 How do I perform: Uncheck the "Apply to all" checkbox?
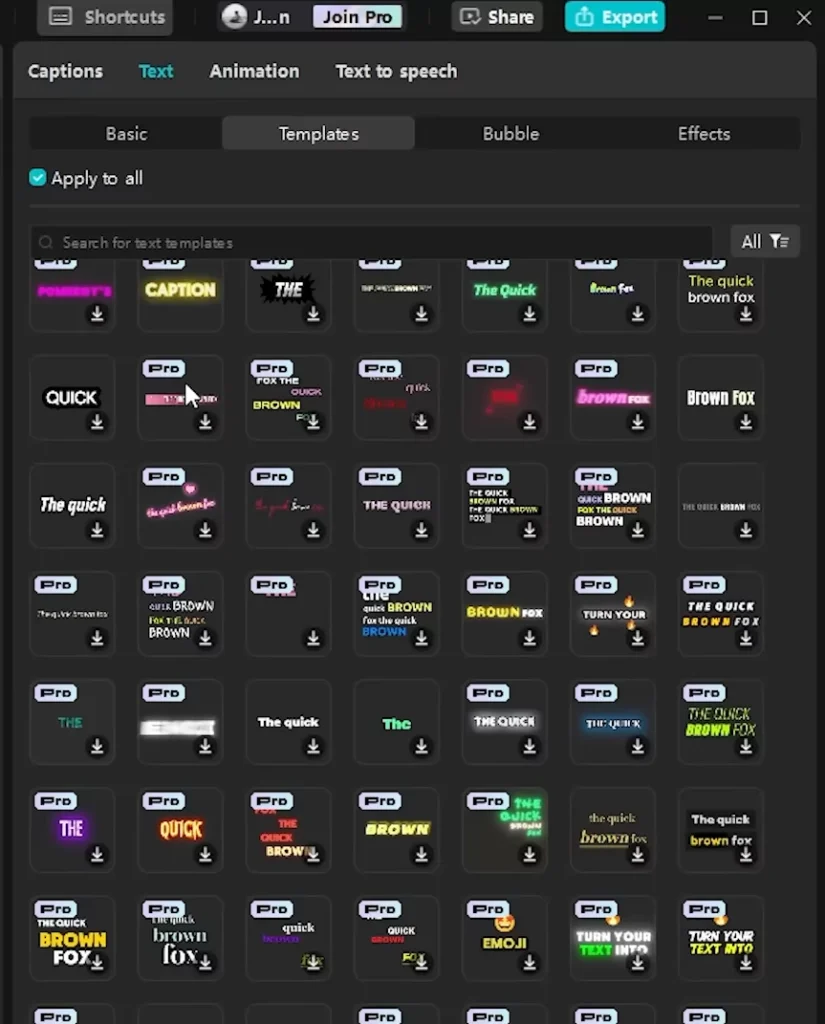coord(37,177)
